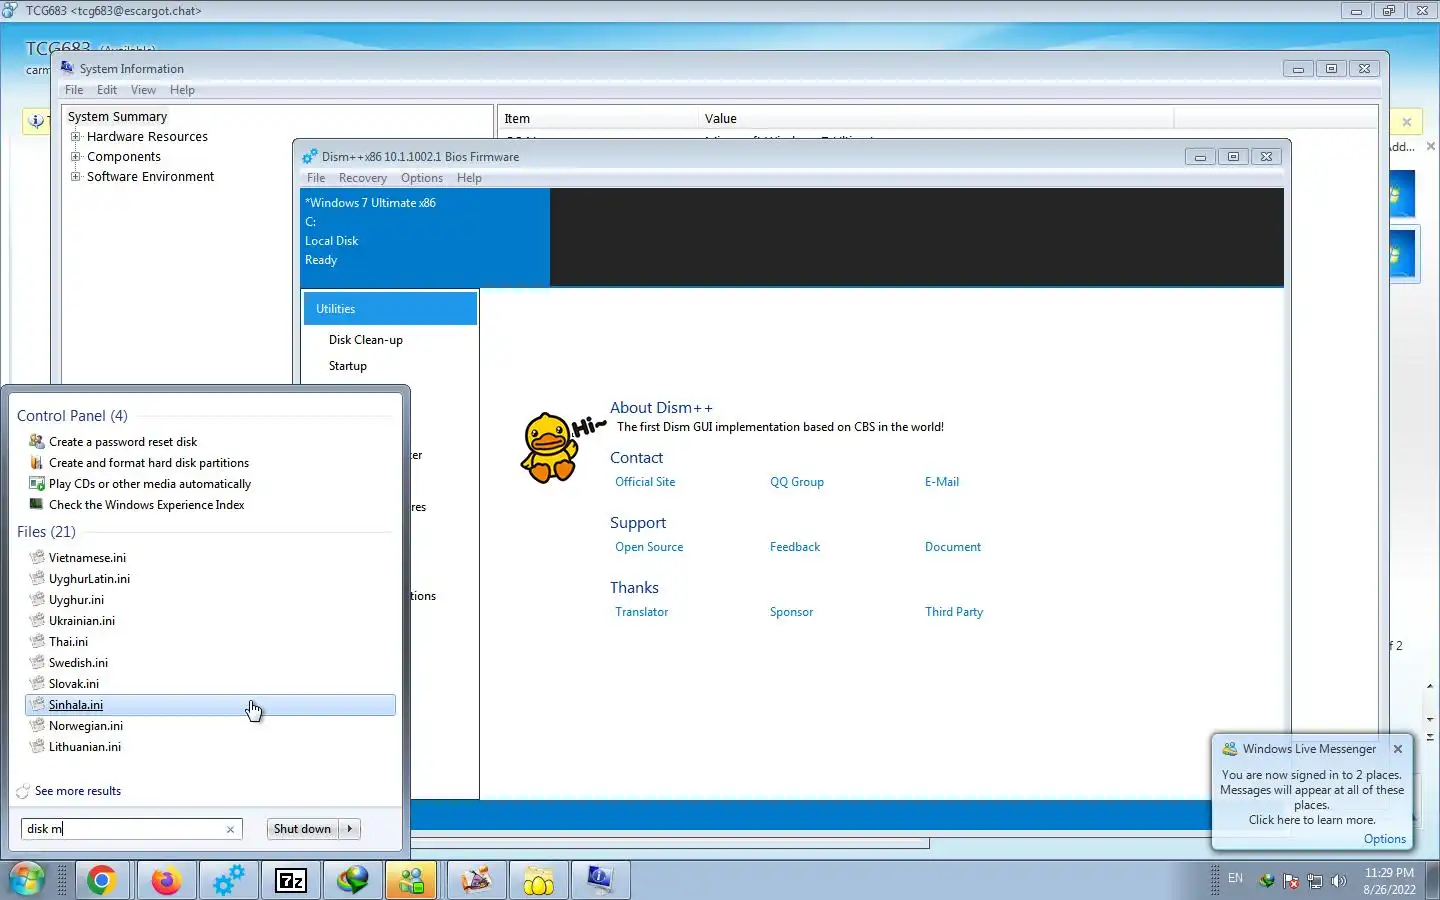The image size is (1440, 900).
Task: Click the network tray icon
Action: [1315, 881]
